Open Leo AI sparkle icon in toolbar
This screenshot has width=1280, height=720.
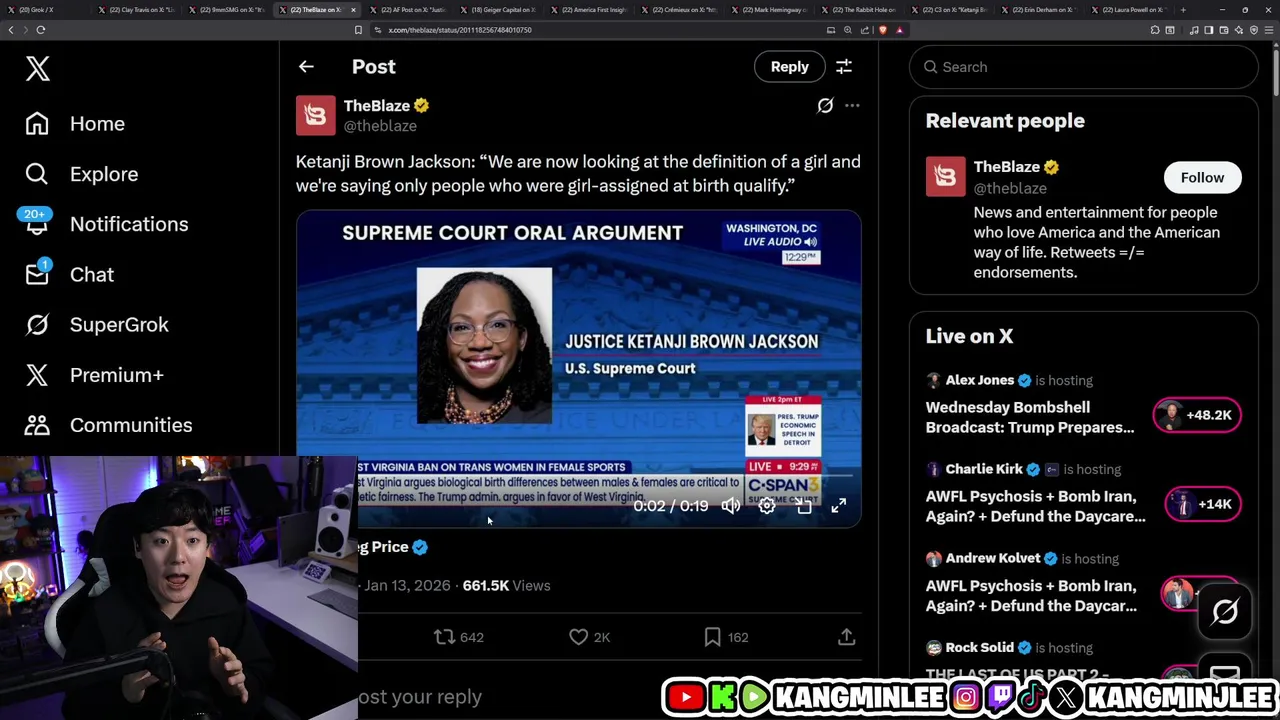click(x=1239, y=30)
